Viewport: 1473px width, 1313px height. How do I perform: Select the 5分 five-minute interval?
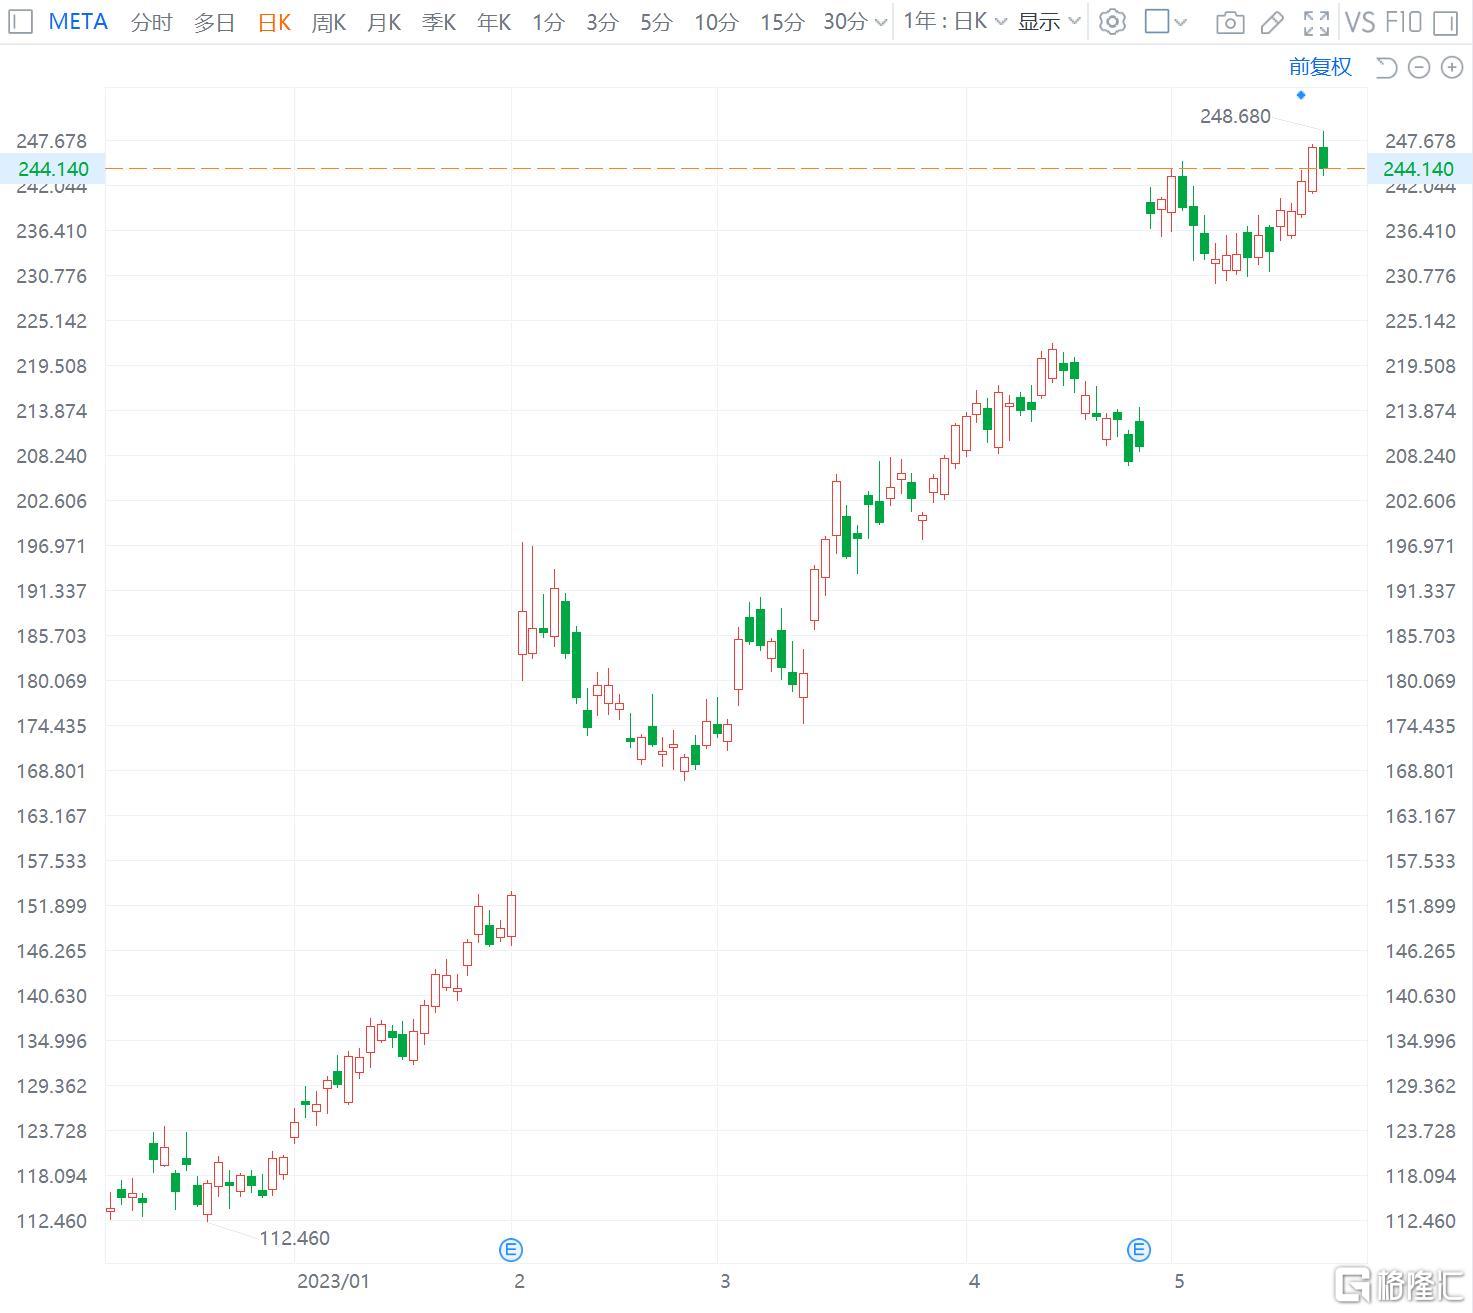656,22
